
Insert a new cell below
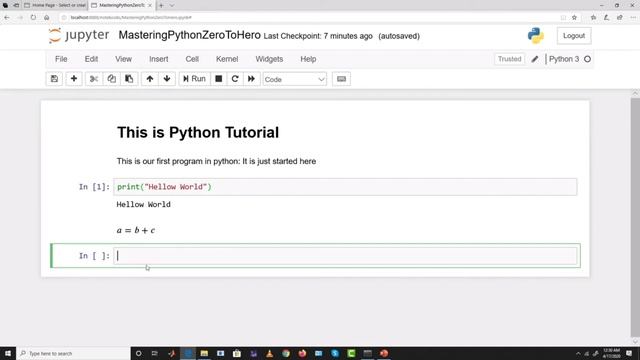point(74,79)
